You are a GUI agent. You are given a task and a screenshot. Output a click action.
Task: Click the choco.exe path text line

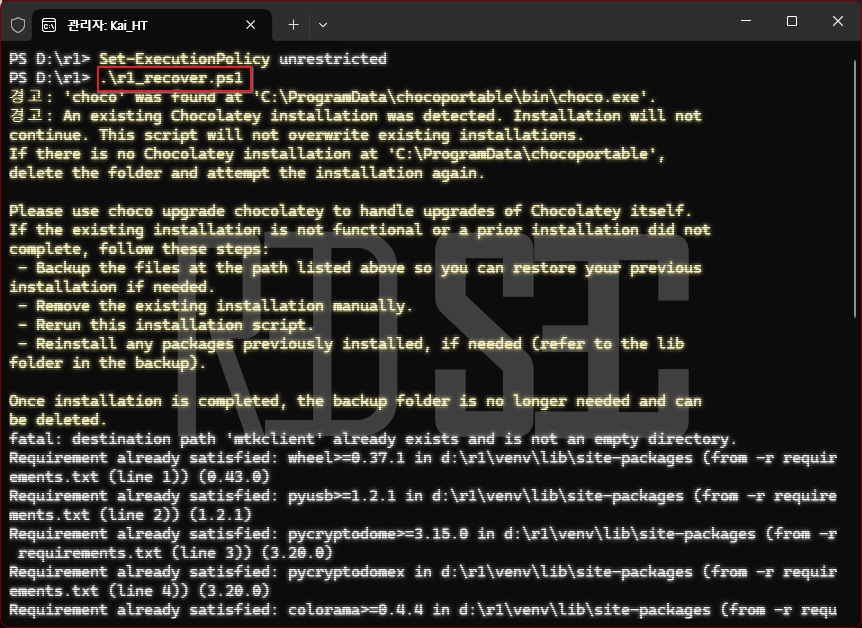pos(332,97)
